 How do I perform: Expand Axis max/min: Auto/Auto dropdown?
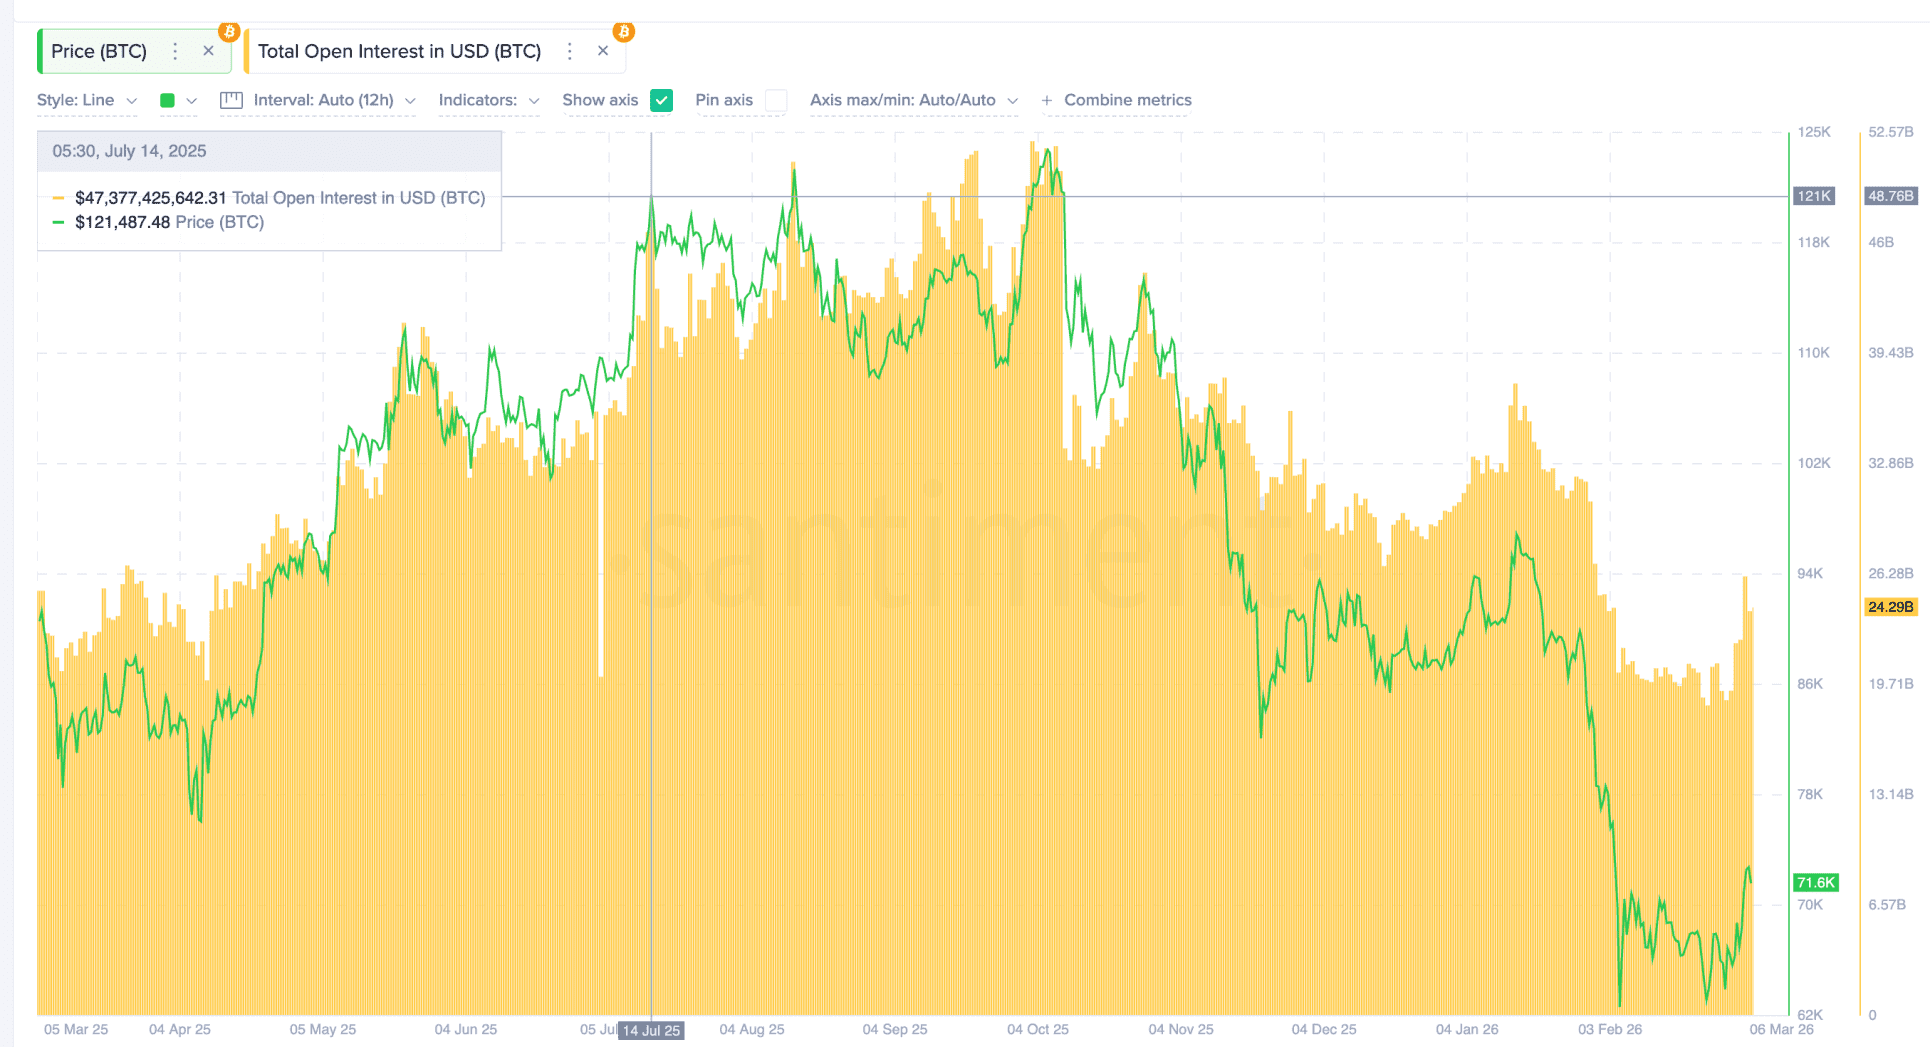[x=913, y=100]
